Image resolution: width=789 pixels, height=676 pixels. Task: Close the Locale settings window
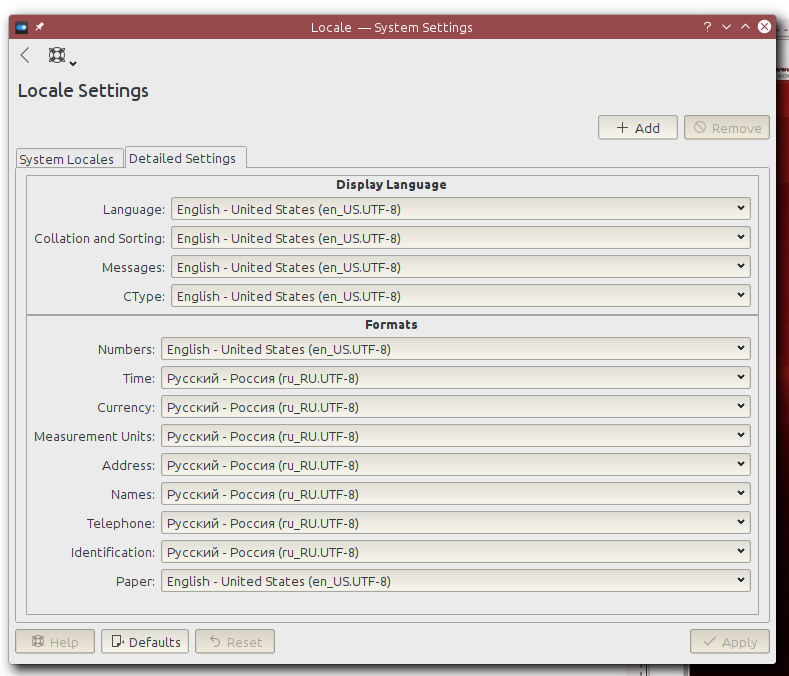[x=764, y=27]
